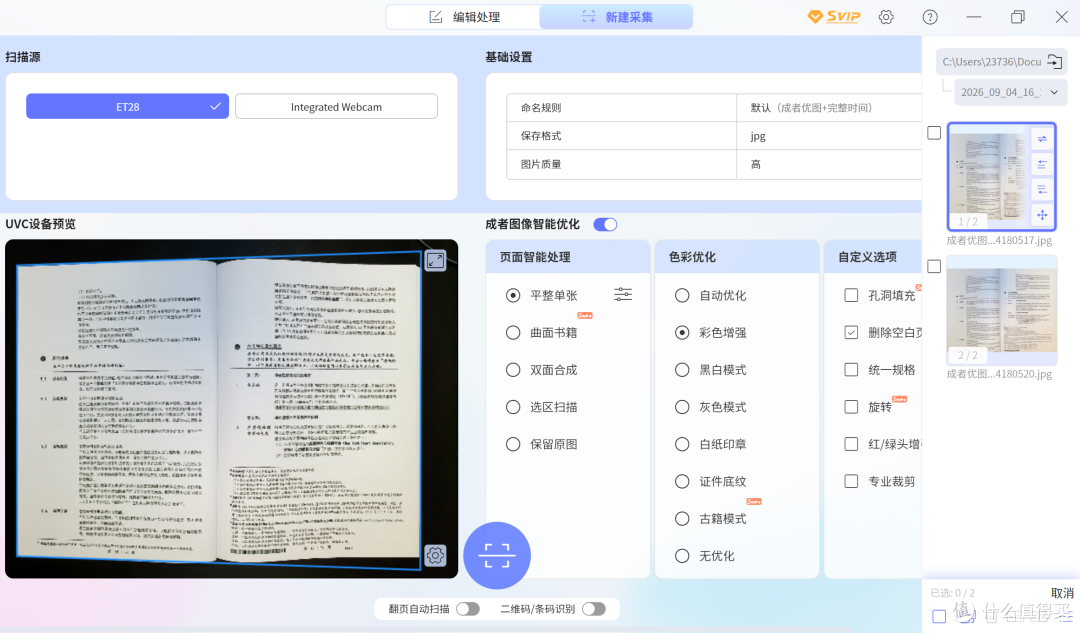Select 证件底纹 color option
This screenshot has height=633, width=1080.
coord(682,481)
